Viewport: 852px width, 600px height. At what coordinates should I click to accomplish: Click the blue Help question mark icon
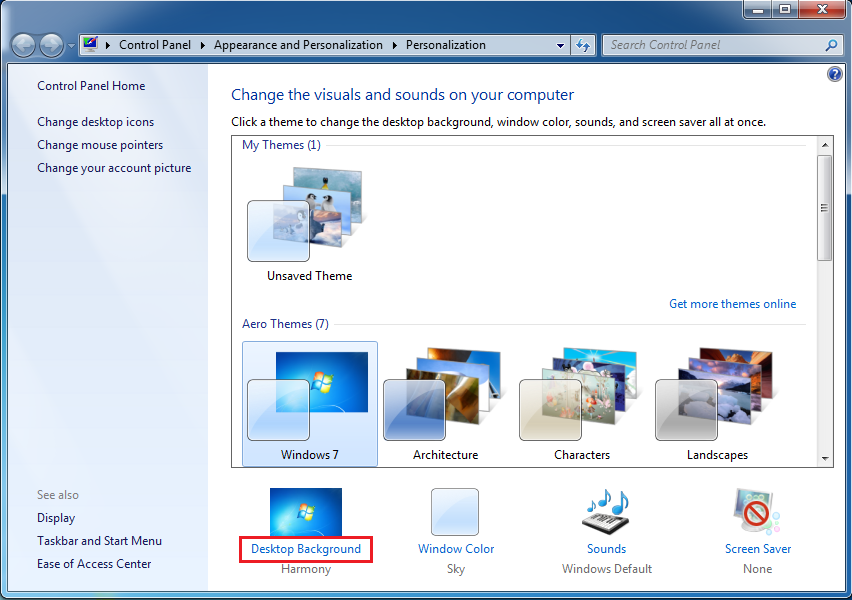(x=835, y=75)
